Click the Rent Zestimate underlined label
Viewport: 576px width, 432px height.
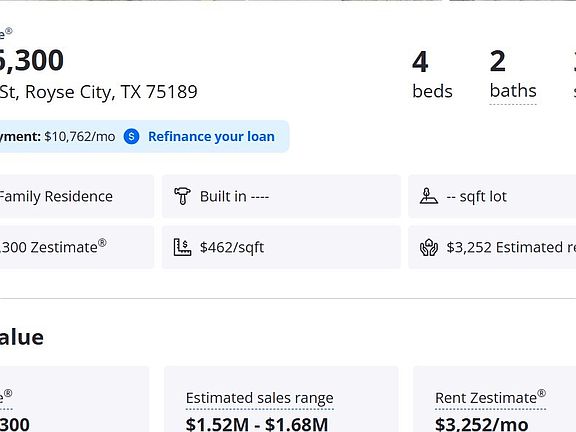(x=490, y=397)
